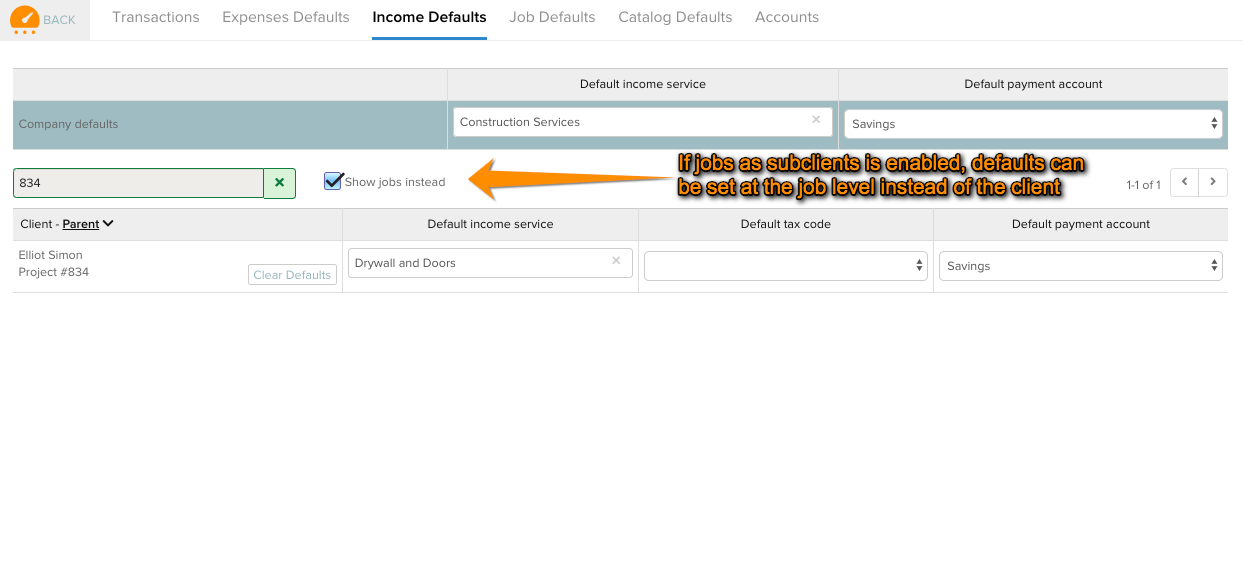This screenshot has height=586, width=1243.
Task: Open the company default payment account dropdown
Action: [1033, 124]
